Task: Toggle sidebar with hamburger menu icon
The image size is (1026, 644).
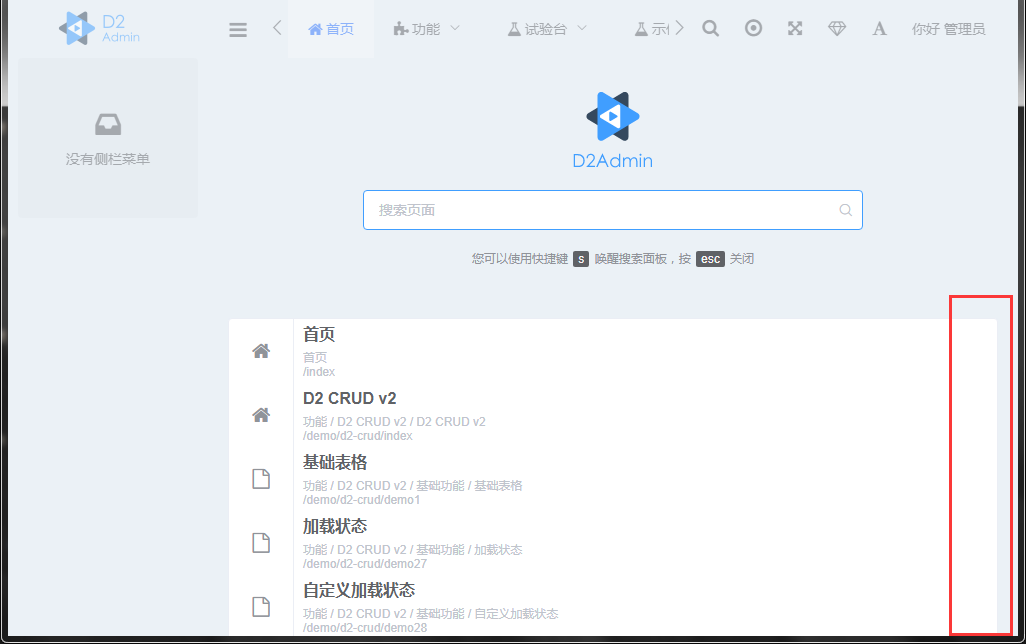Action: pyautogui.click(x=238, y=29)
